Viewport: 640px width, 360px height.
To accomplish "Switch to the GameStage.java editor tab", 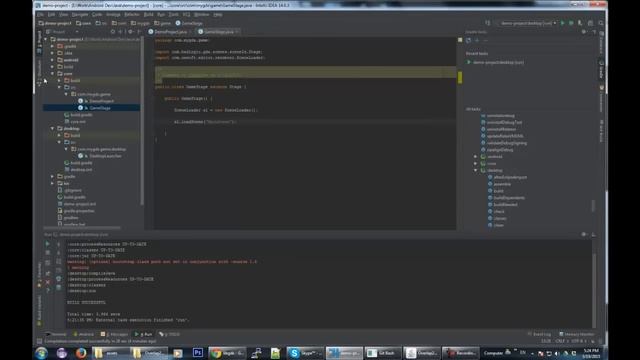I will [x=218, y=32].
